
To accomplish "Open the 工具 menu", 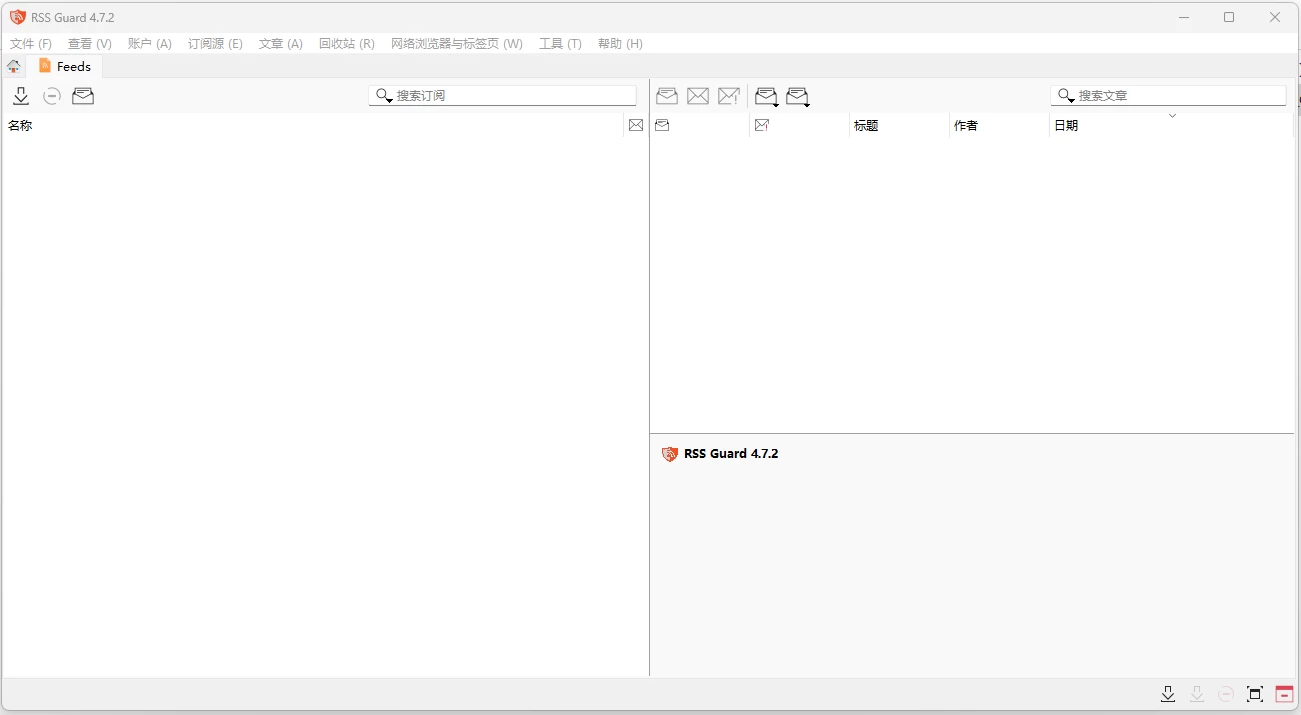I will 560,44.
